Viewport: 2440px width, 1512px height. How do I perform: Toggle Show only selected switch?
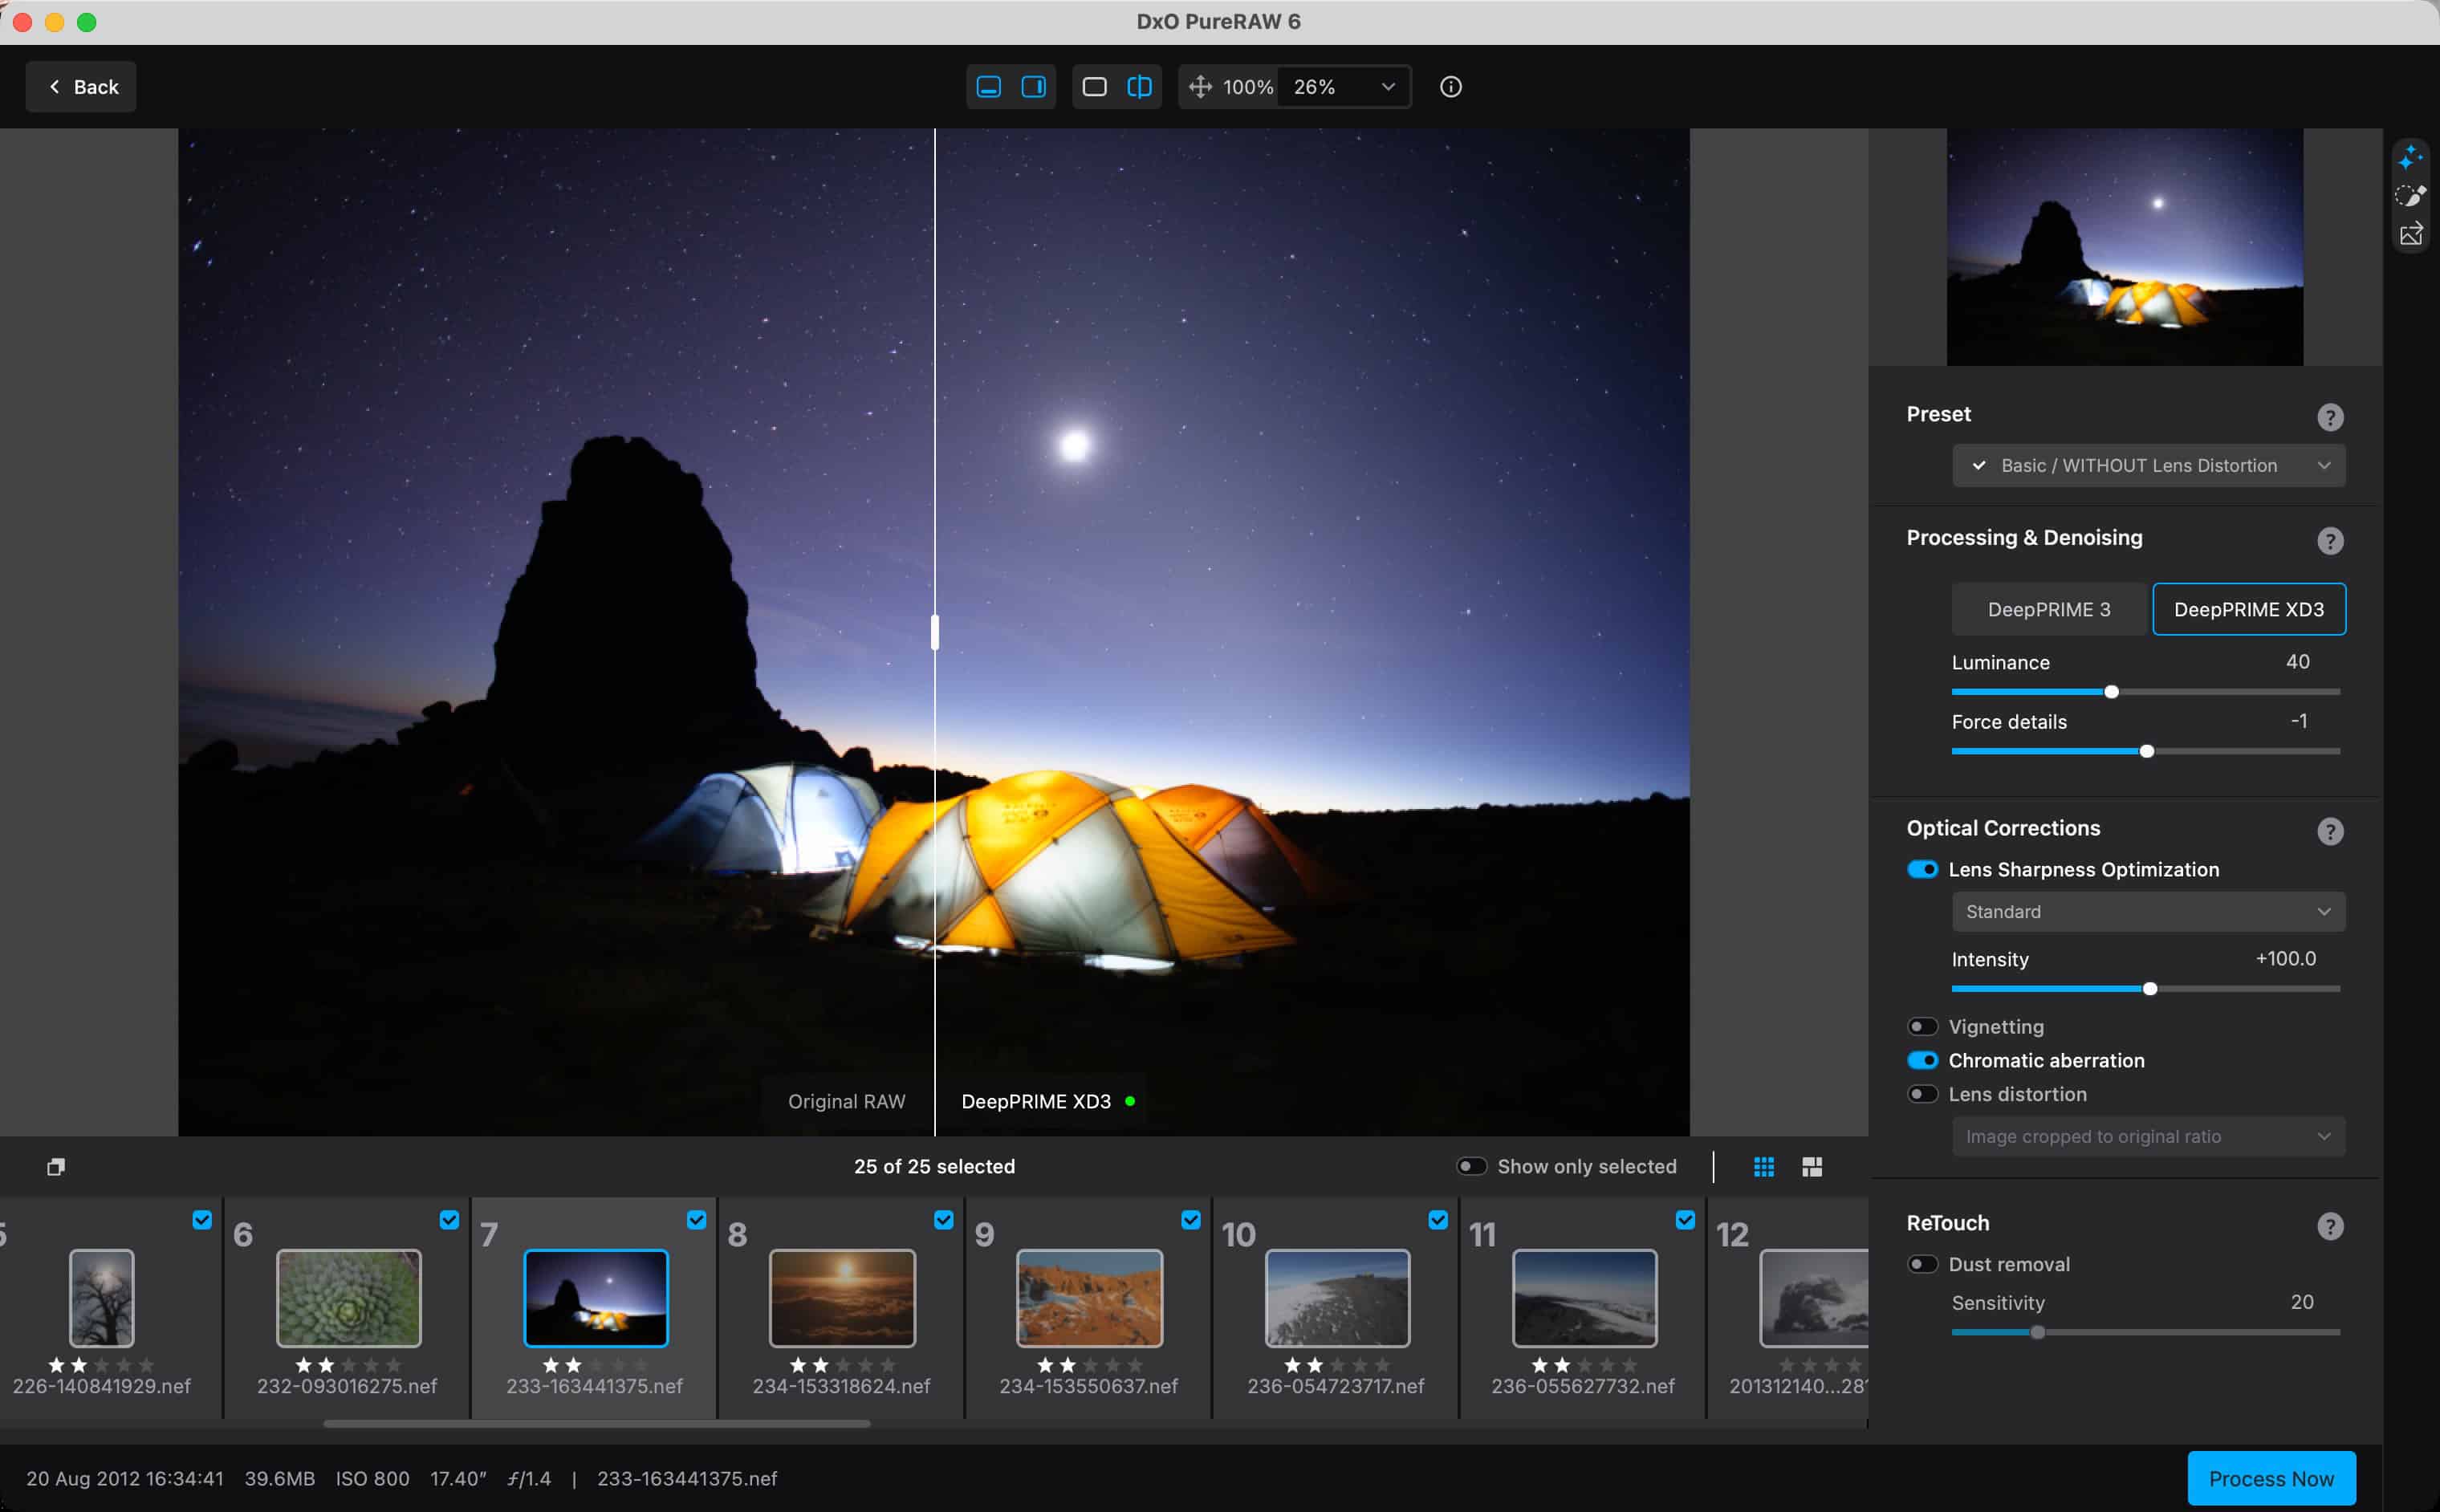coord(1471,1166)
